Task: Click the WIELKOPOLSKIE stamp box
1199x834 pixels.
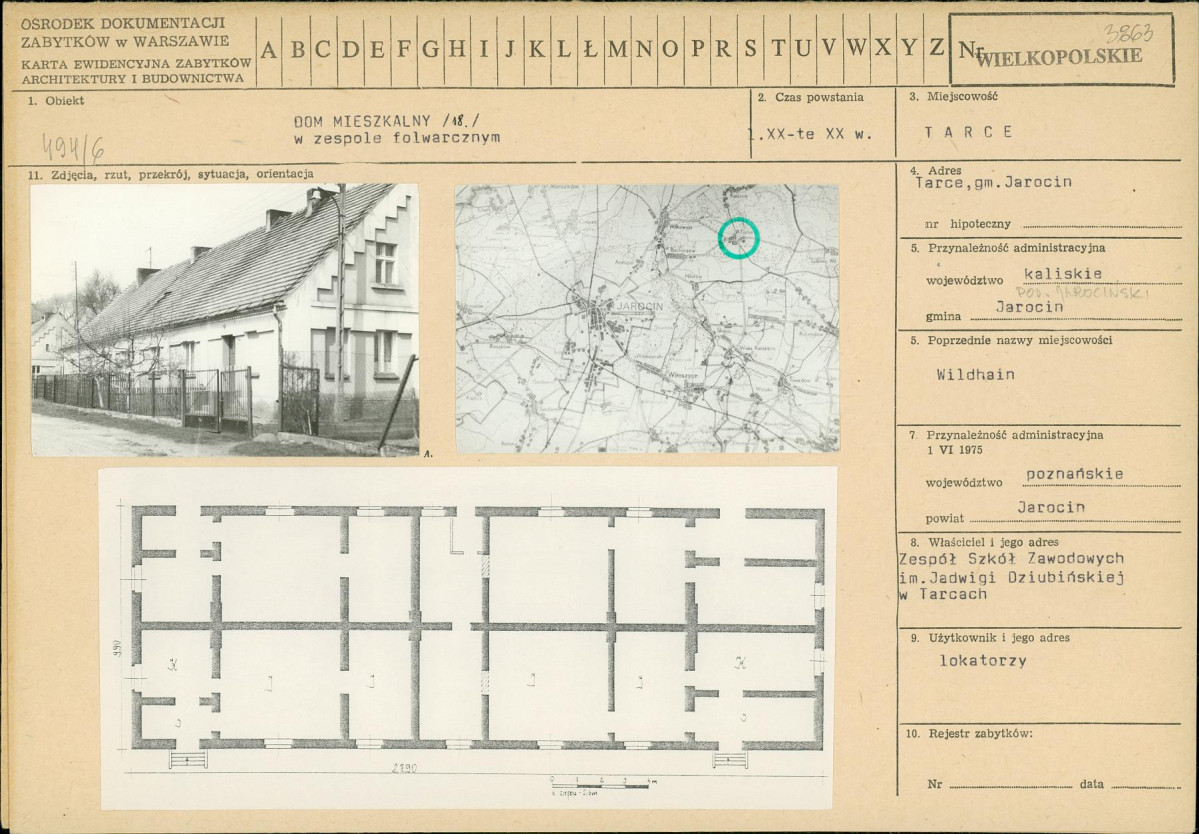Action: point(1061,49)
